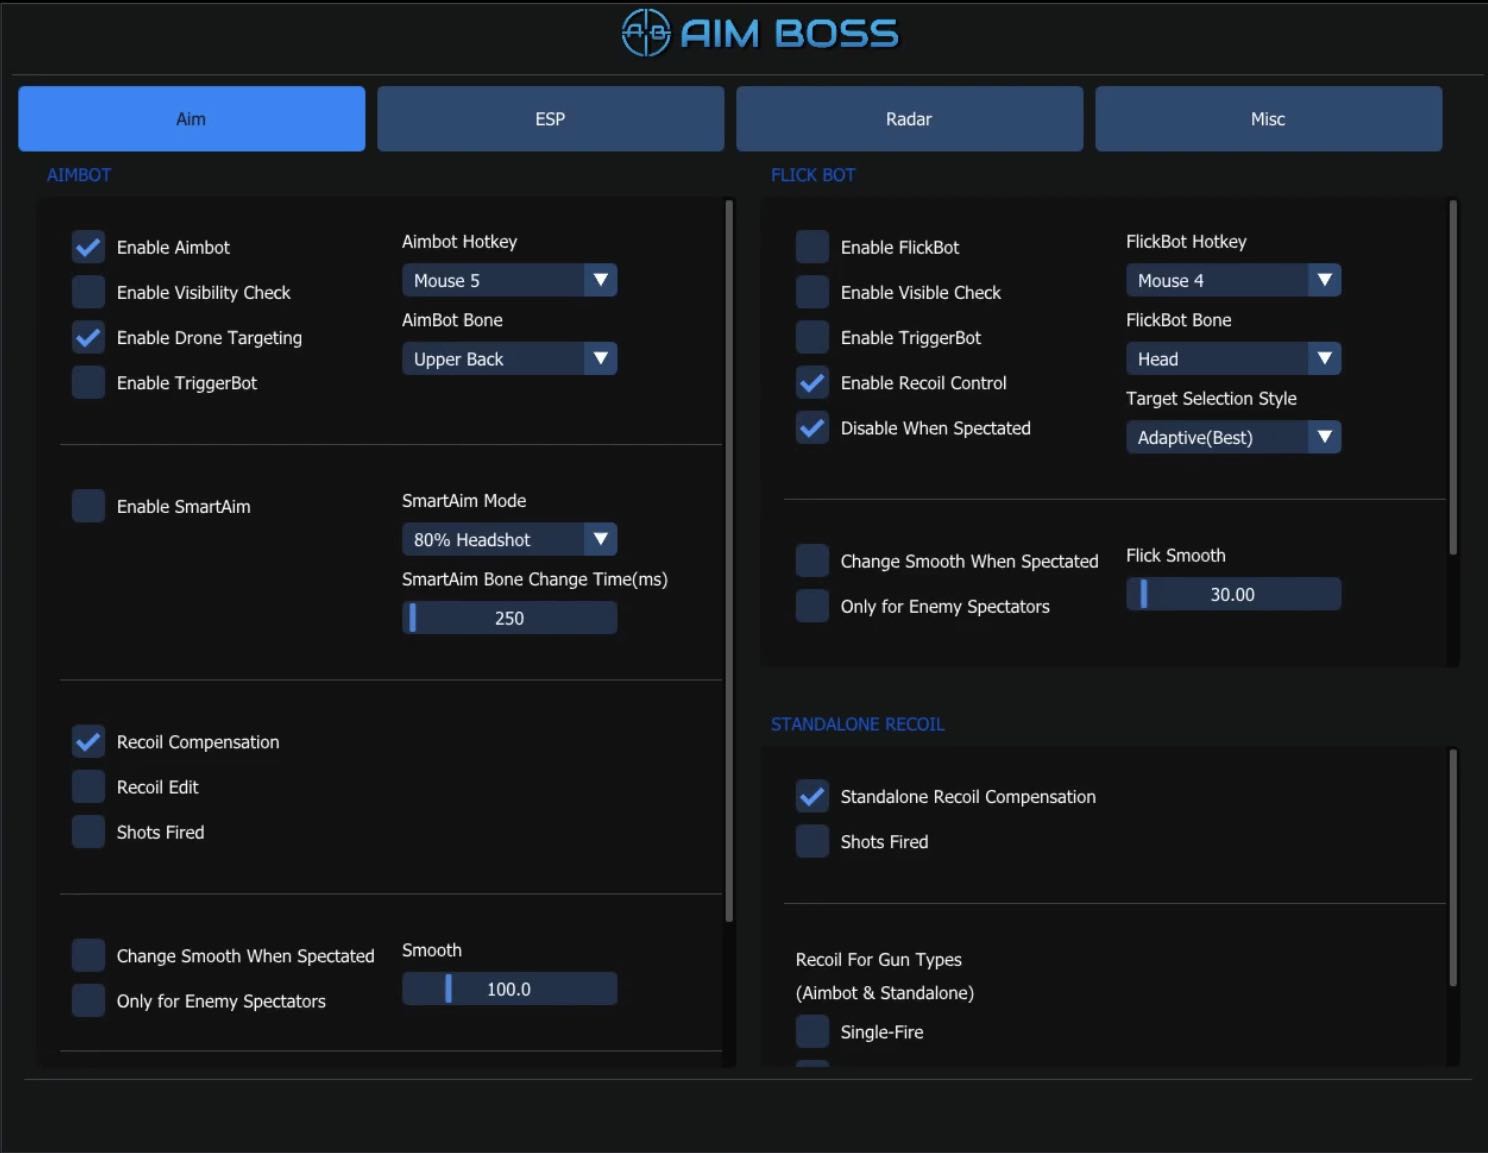Screen dimensions: 1488x1153
Task: Enable Shots Fired under Recoil Edit
Action: tap(88, 832)
